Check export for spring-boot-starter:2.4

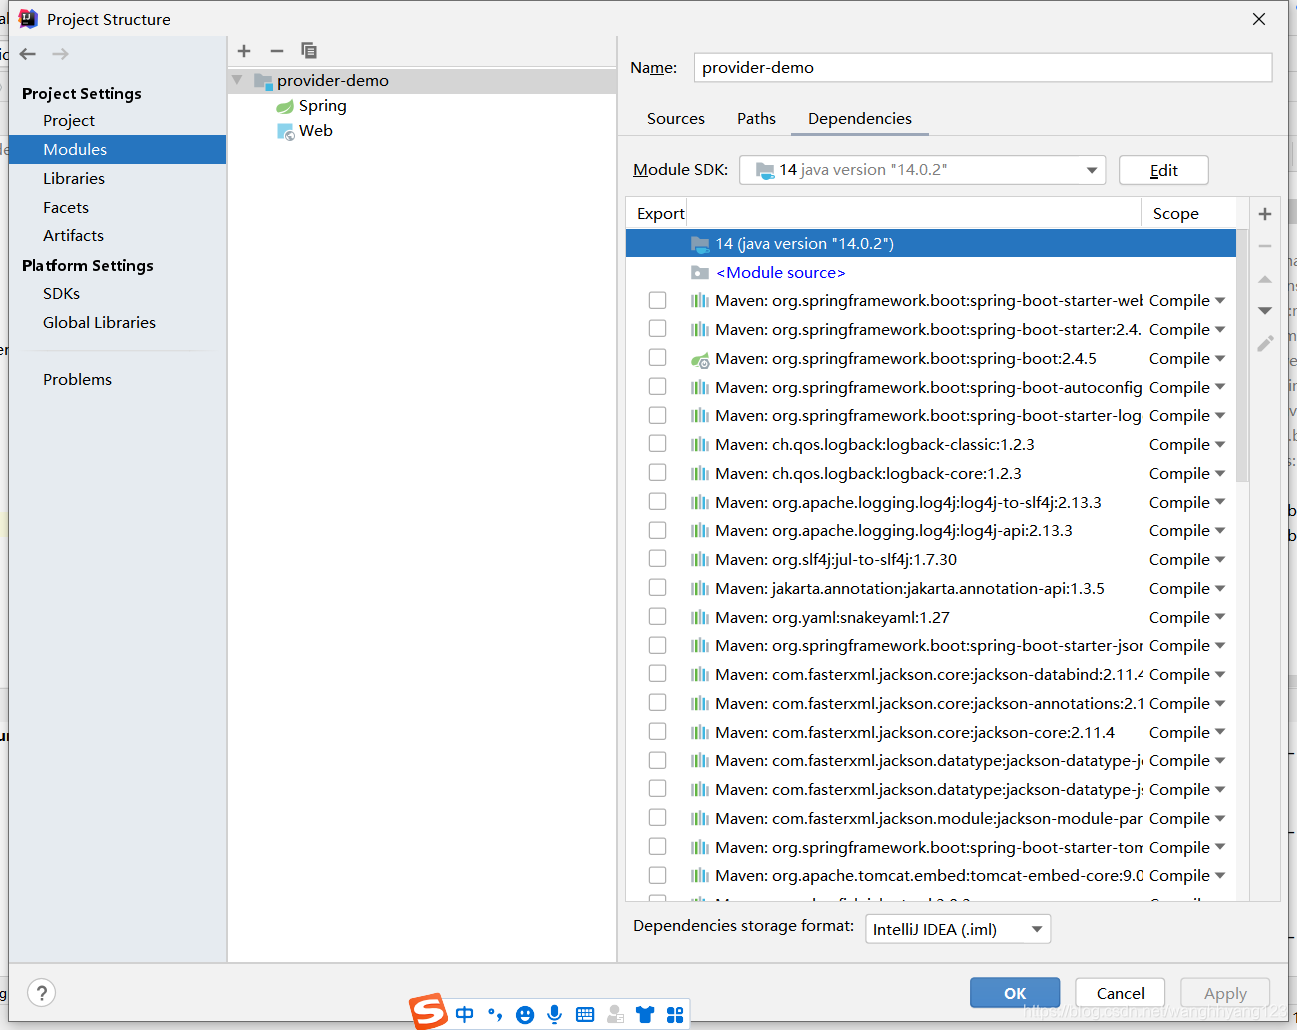click(x=657, y=329)
